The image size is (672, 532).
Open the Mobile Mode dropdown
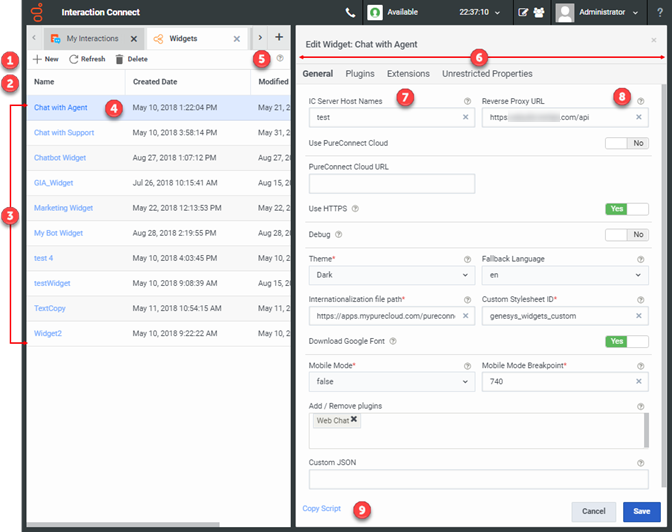pos(392,382)
